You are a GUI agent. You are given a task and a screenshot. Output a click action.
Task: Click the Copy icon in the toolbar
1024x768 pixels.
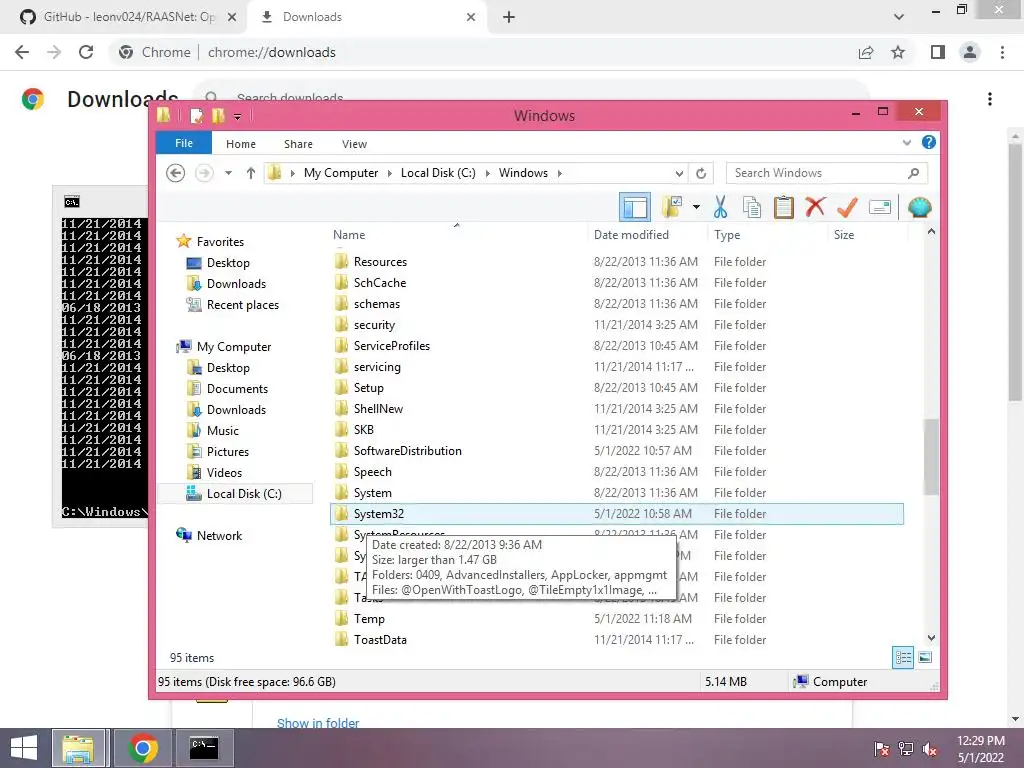pyautogui.click(x=752, y=207)
